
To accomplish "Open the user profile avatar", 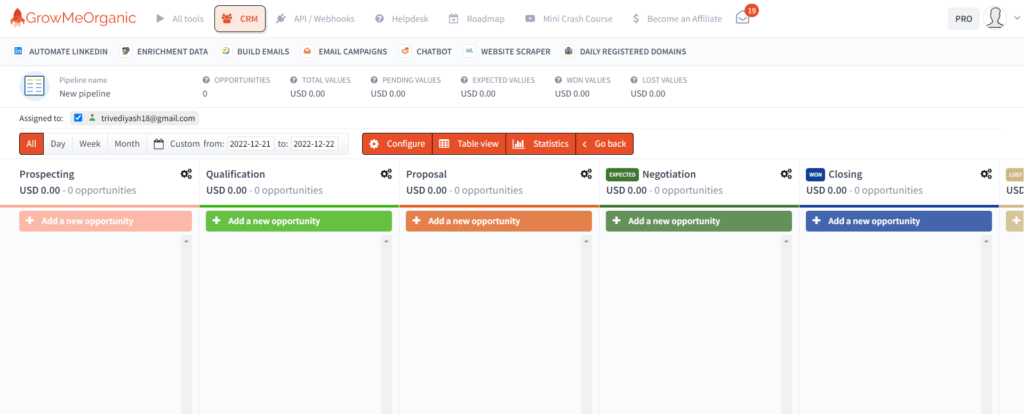I will [x=995, y=18].
